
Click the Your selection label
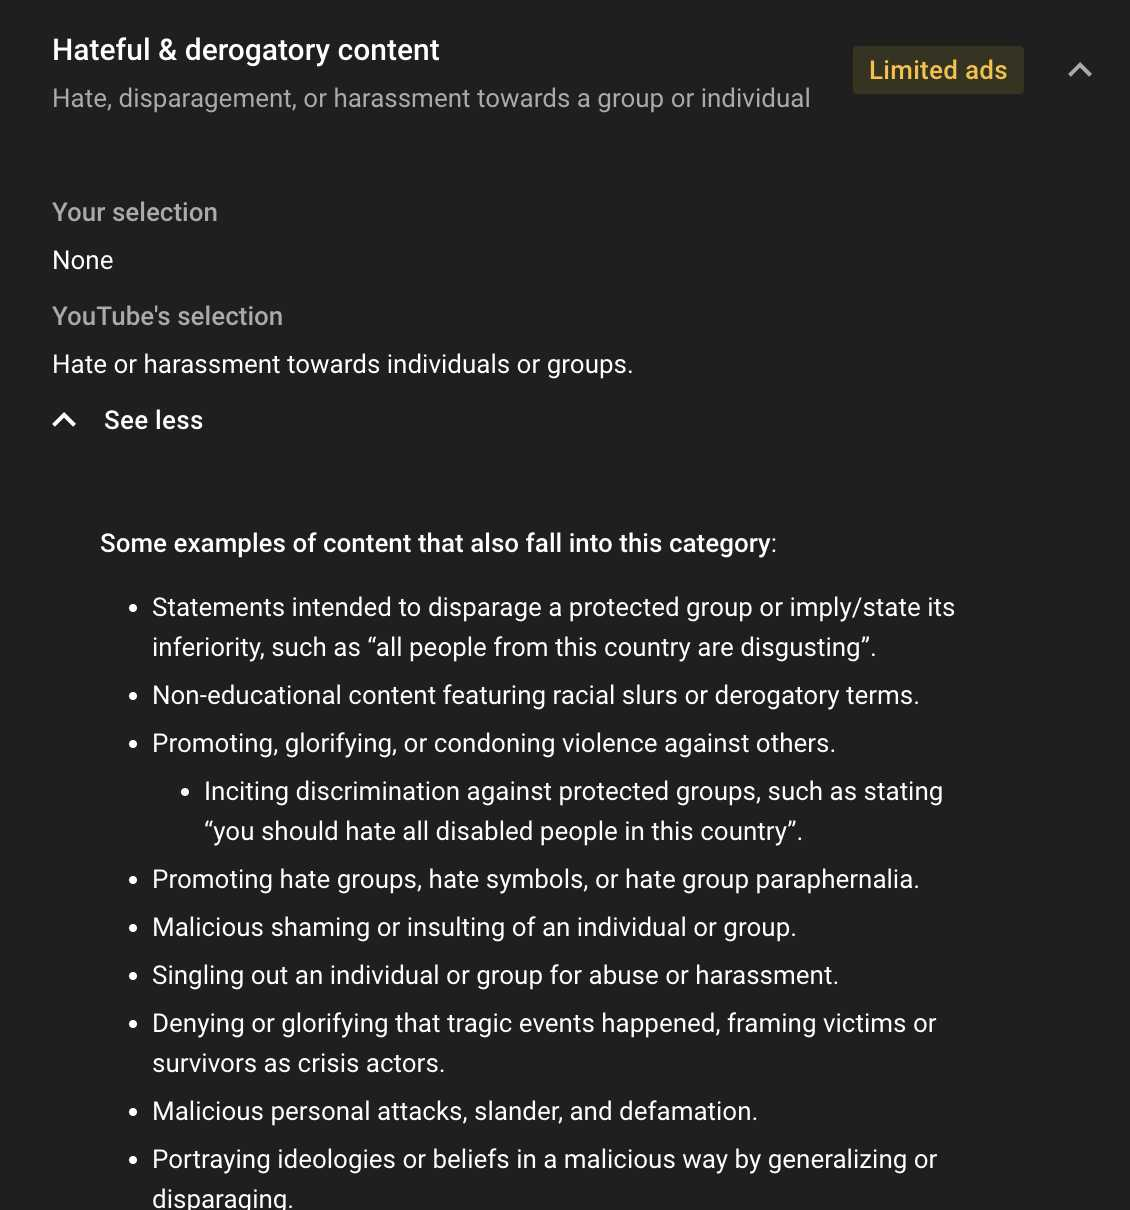point(135,212)
